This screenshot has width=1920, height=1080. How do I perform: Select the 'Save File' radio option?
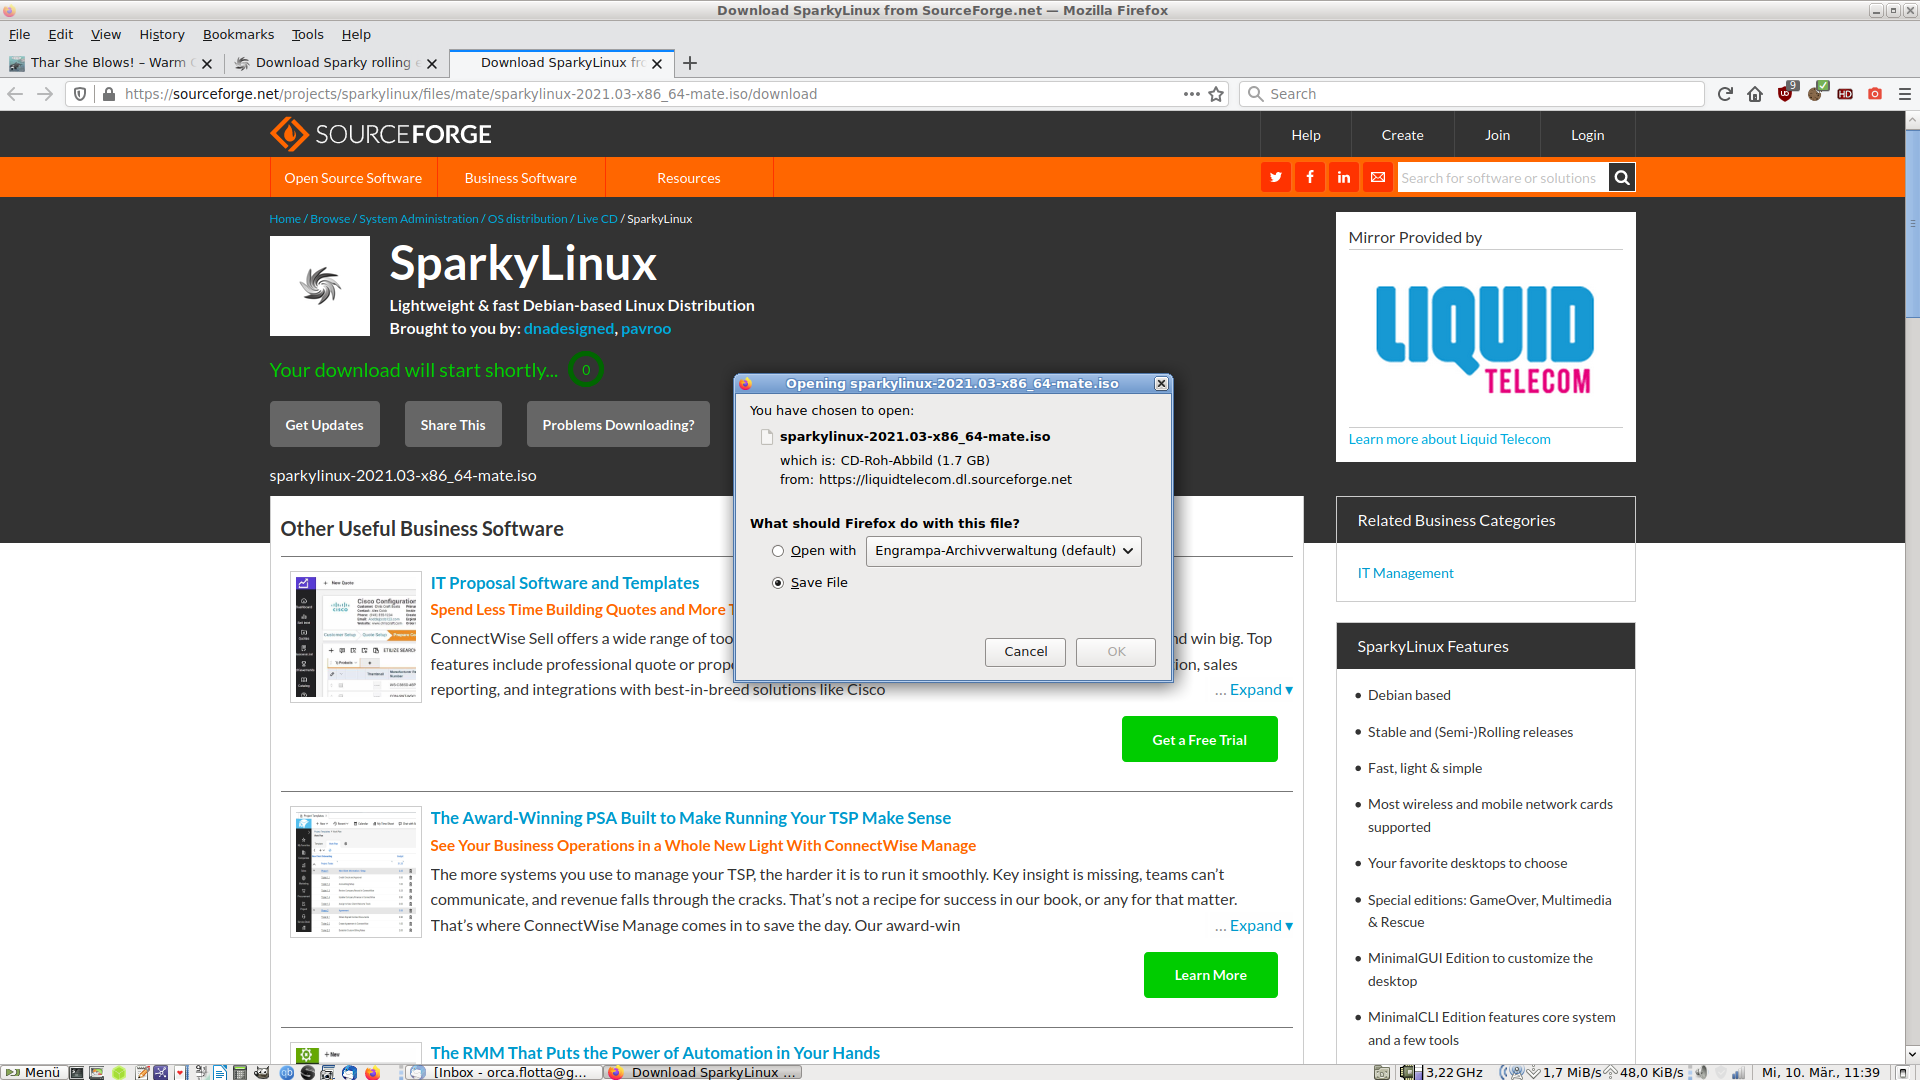(778, 583)
